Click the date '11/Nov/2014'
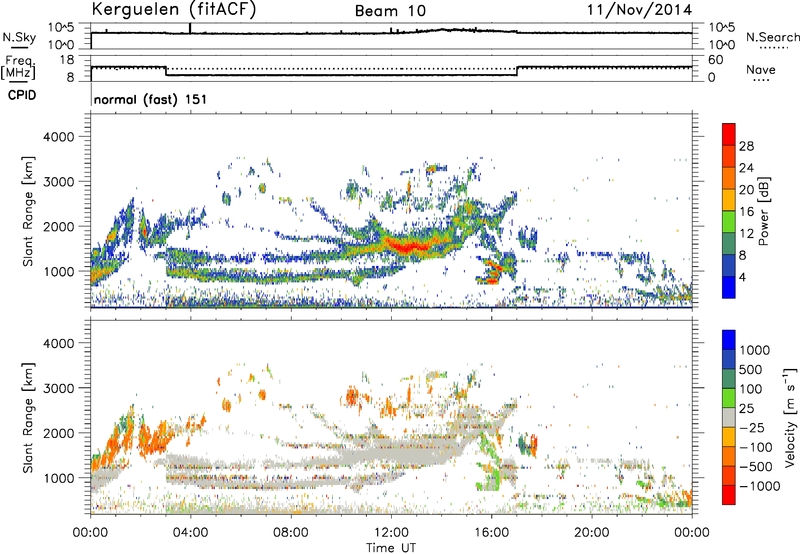The width and height of the screenshot is (800, 554). coord(640,9)
